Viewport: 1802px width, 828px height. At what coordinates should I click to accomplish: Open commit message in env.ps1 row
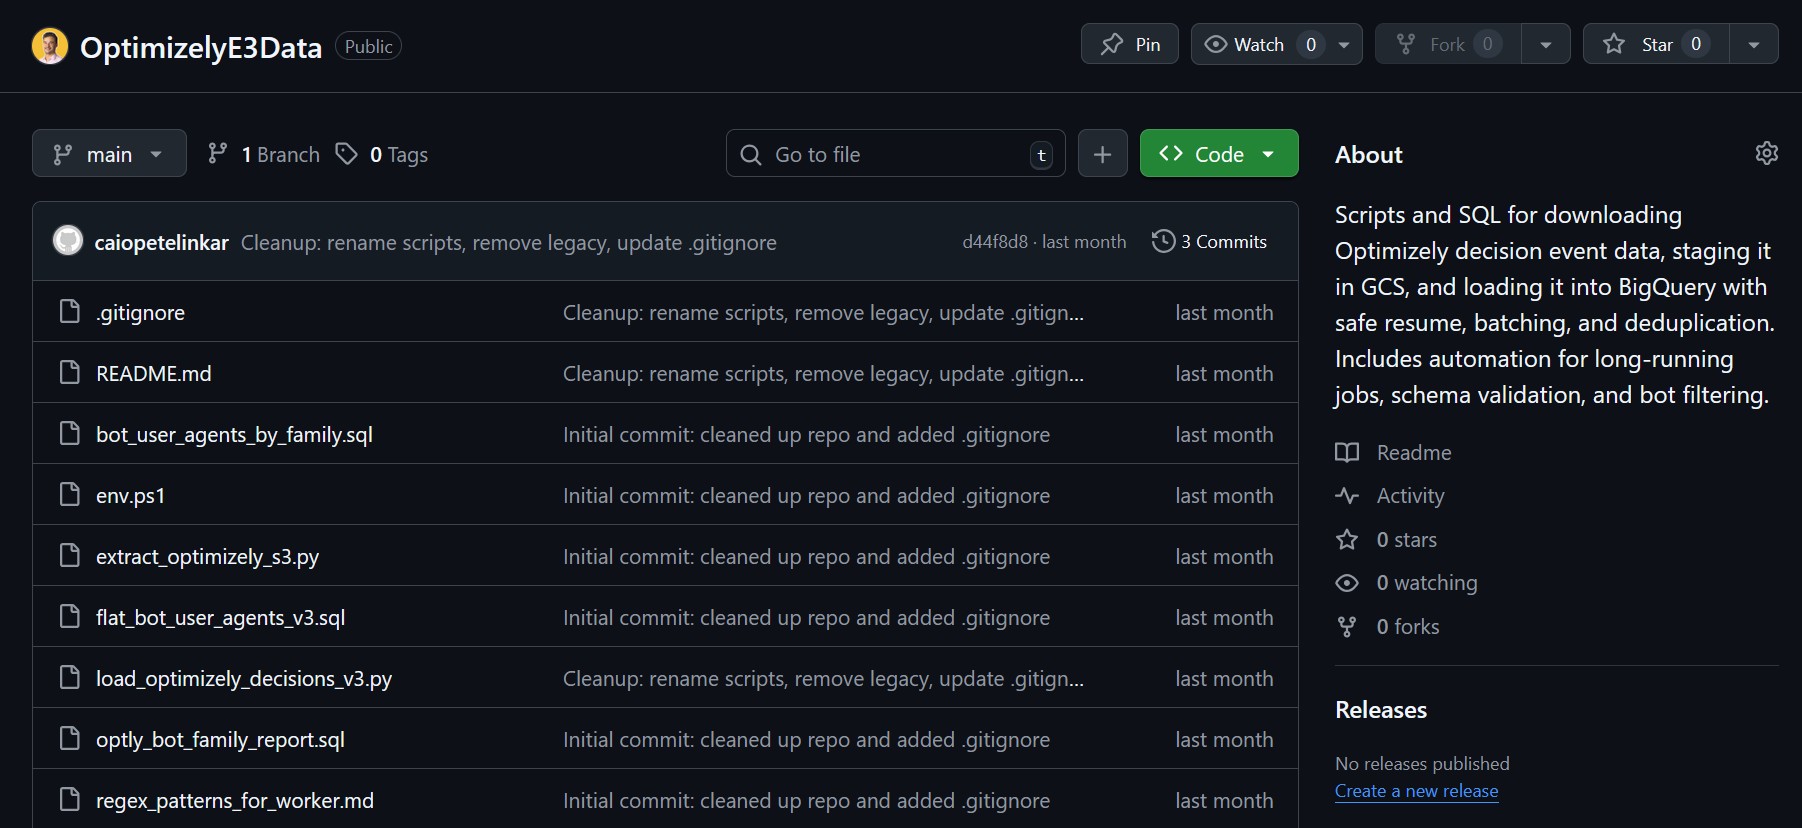click(x=806, y=496)
